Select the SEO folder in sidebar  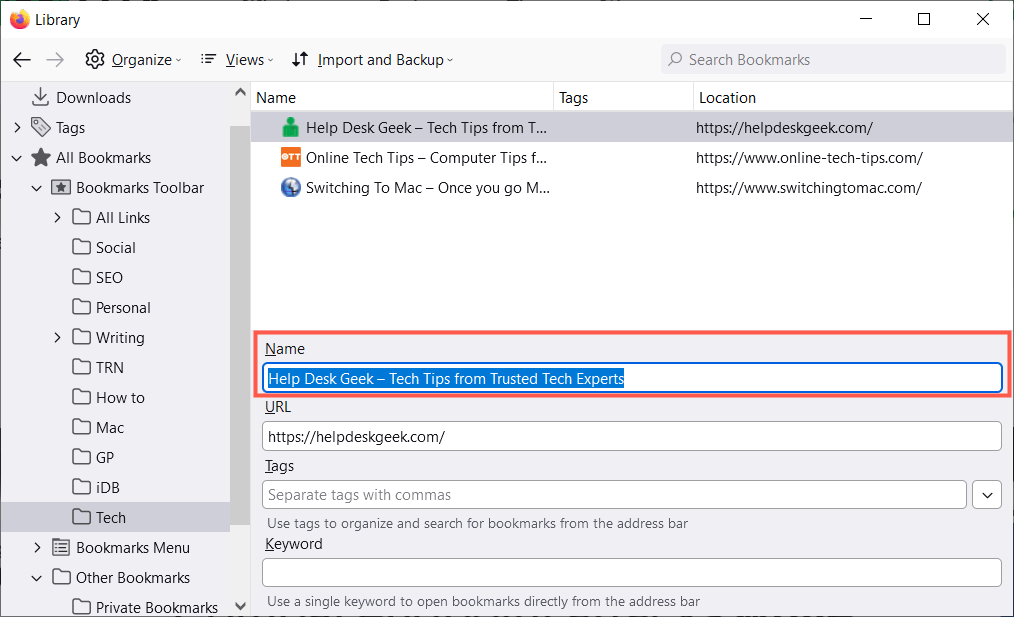click(109, 277)
